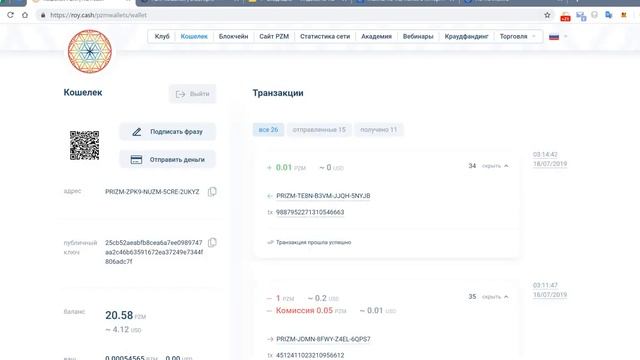640x360 pixels.
Task: Click the Комиссия 0.05 PZM line
Action: coord(311,311)
